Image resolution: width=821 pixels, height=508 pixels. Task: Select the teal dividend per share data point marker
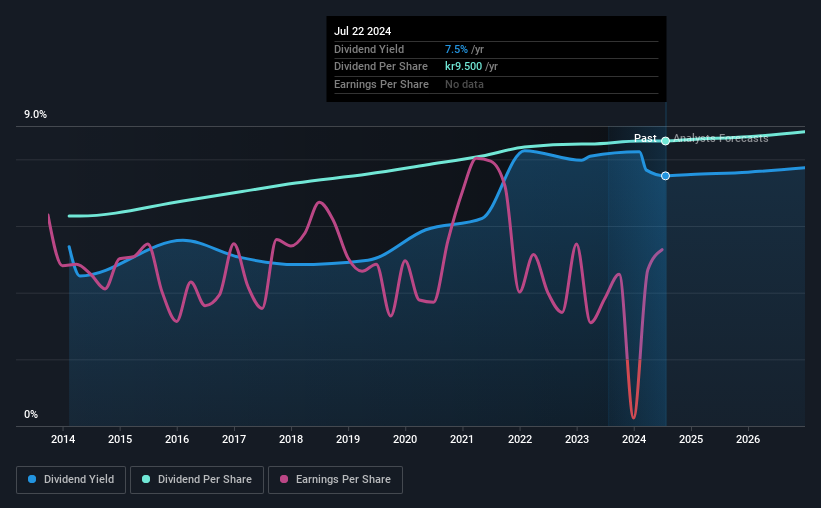coord(665,141)
